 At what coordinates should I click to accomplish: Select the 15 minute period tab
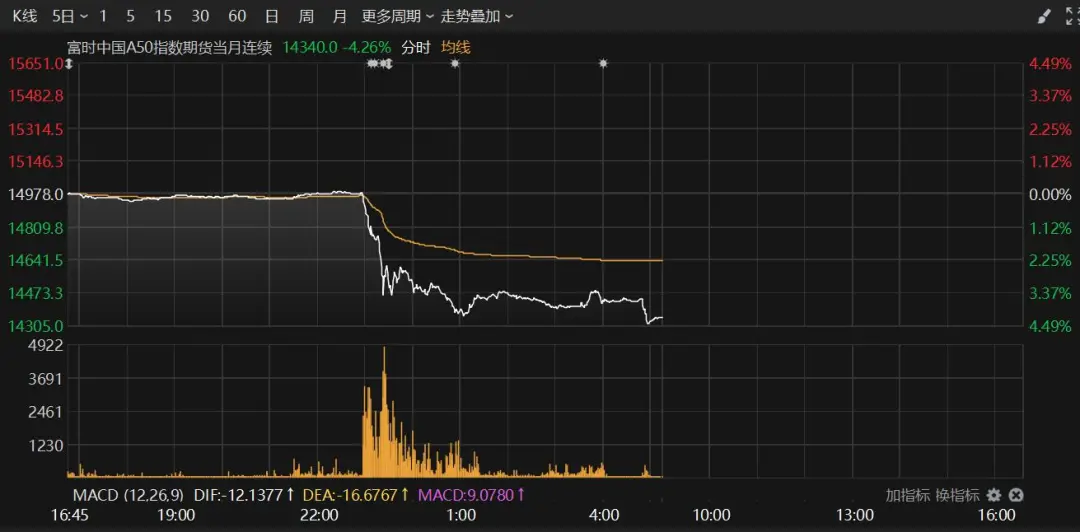coord(164,16)
